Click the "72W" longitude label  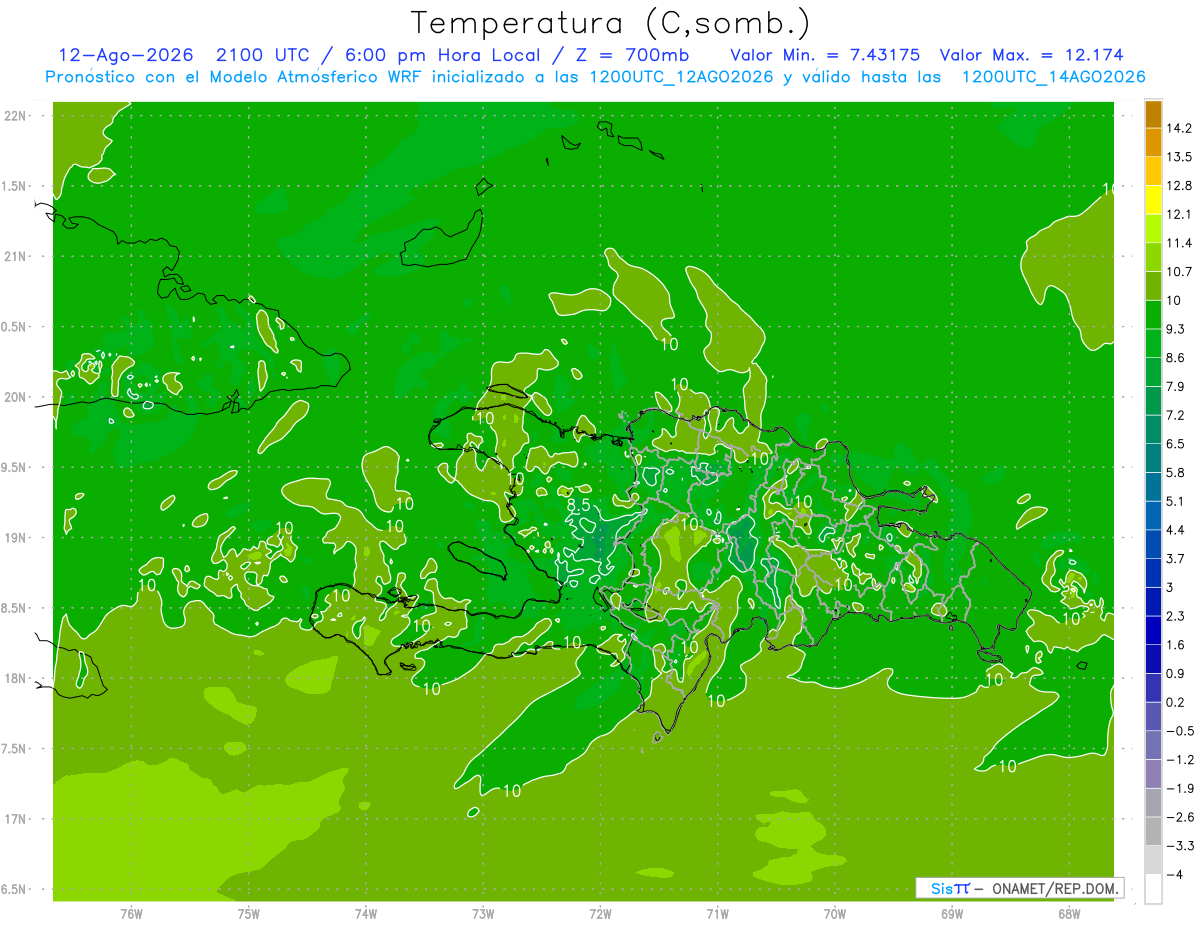click(600, 914)
